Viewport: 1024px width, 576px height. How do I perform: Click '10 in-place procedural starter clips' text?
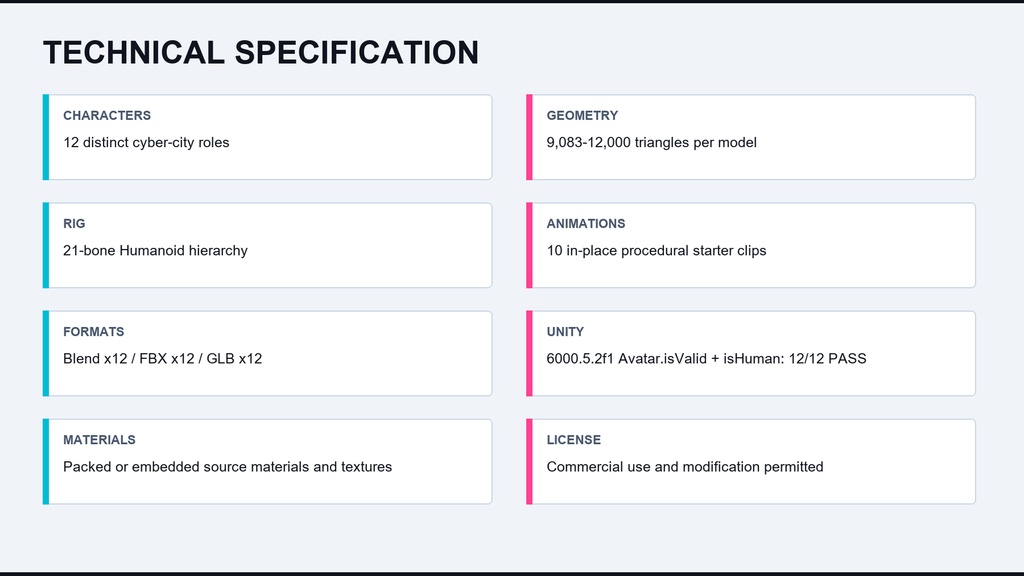click(x=656, y=251)
